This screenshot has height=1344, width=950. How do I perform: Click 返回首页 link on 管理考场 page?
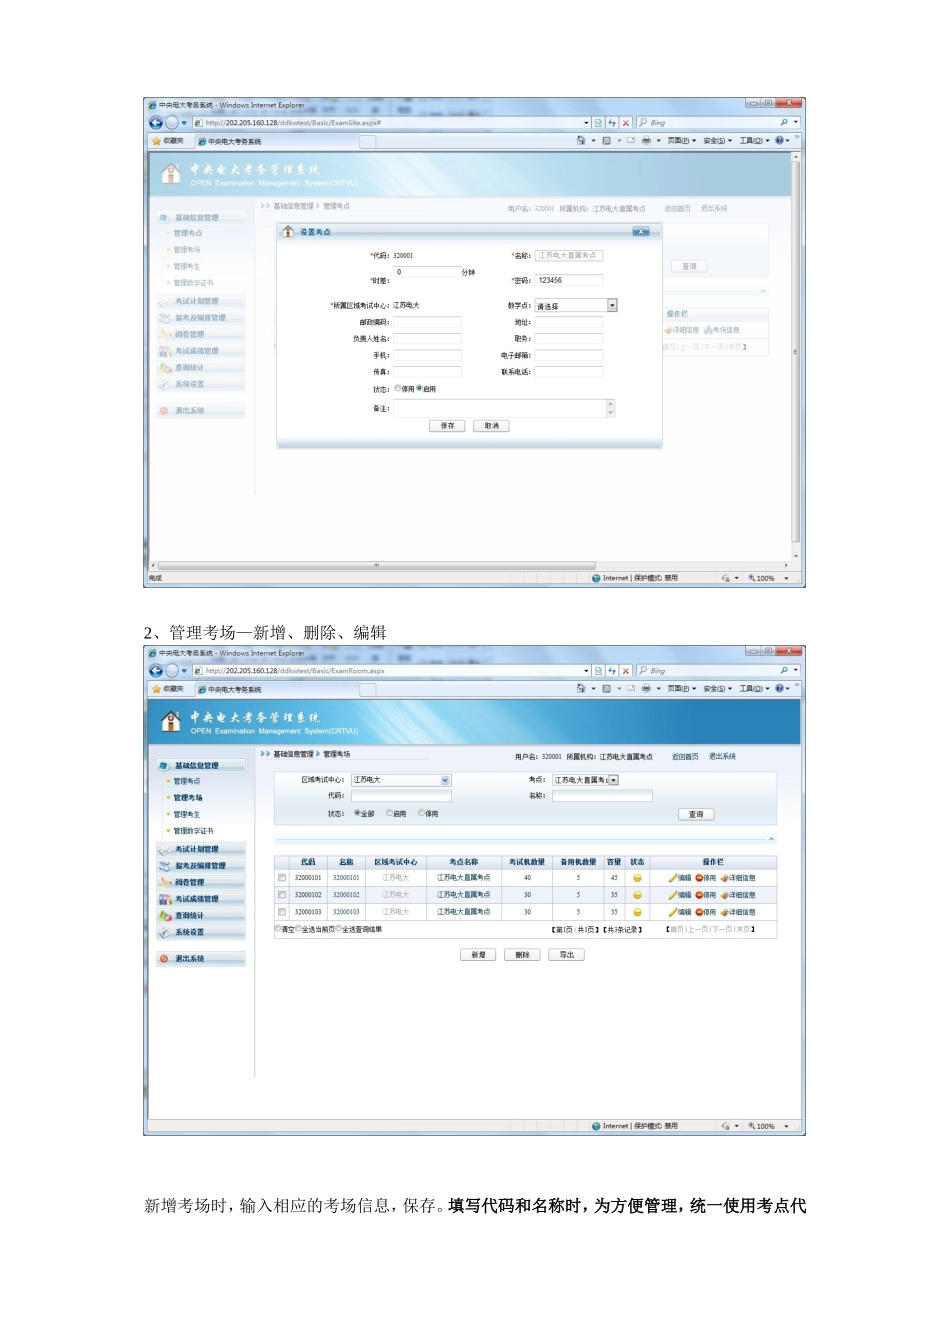(685, 757)
